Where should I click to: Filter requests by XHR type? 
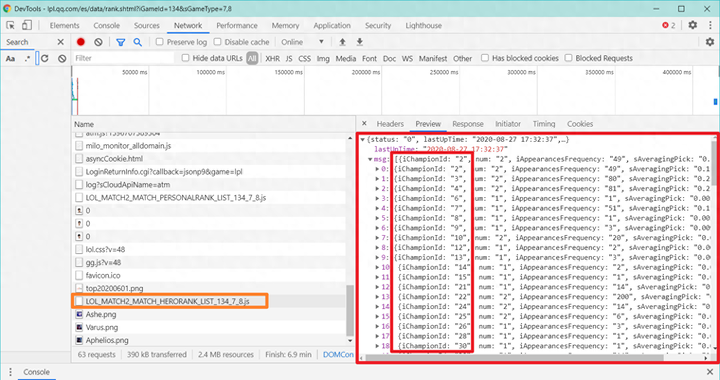coord(272,58)
